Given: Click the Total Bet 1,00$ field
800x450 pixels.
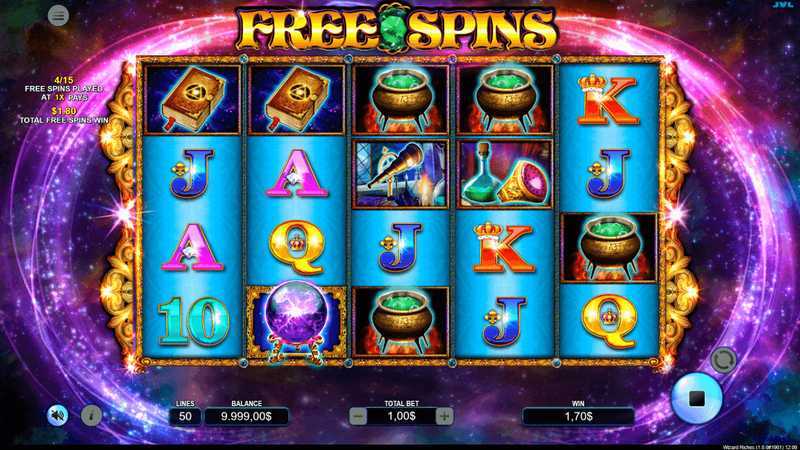Looking at the screenshot, I should click(x=401, y=416).
